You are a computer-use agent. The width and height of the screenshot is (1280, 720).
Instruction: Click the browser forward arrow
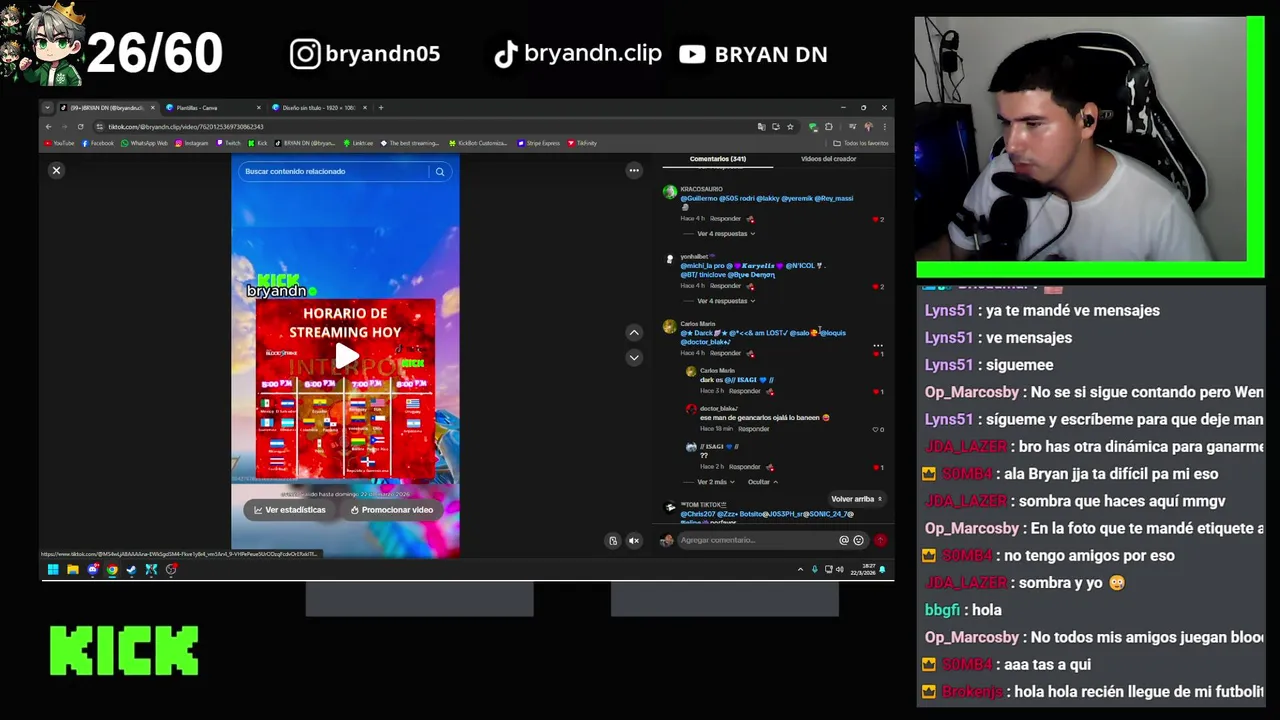(64, 127)
